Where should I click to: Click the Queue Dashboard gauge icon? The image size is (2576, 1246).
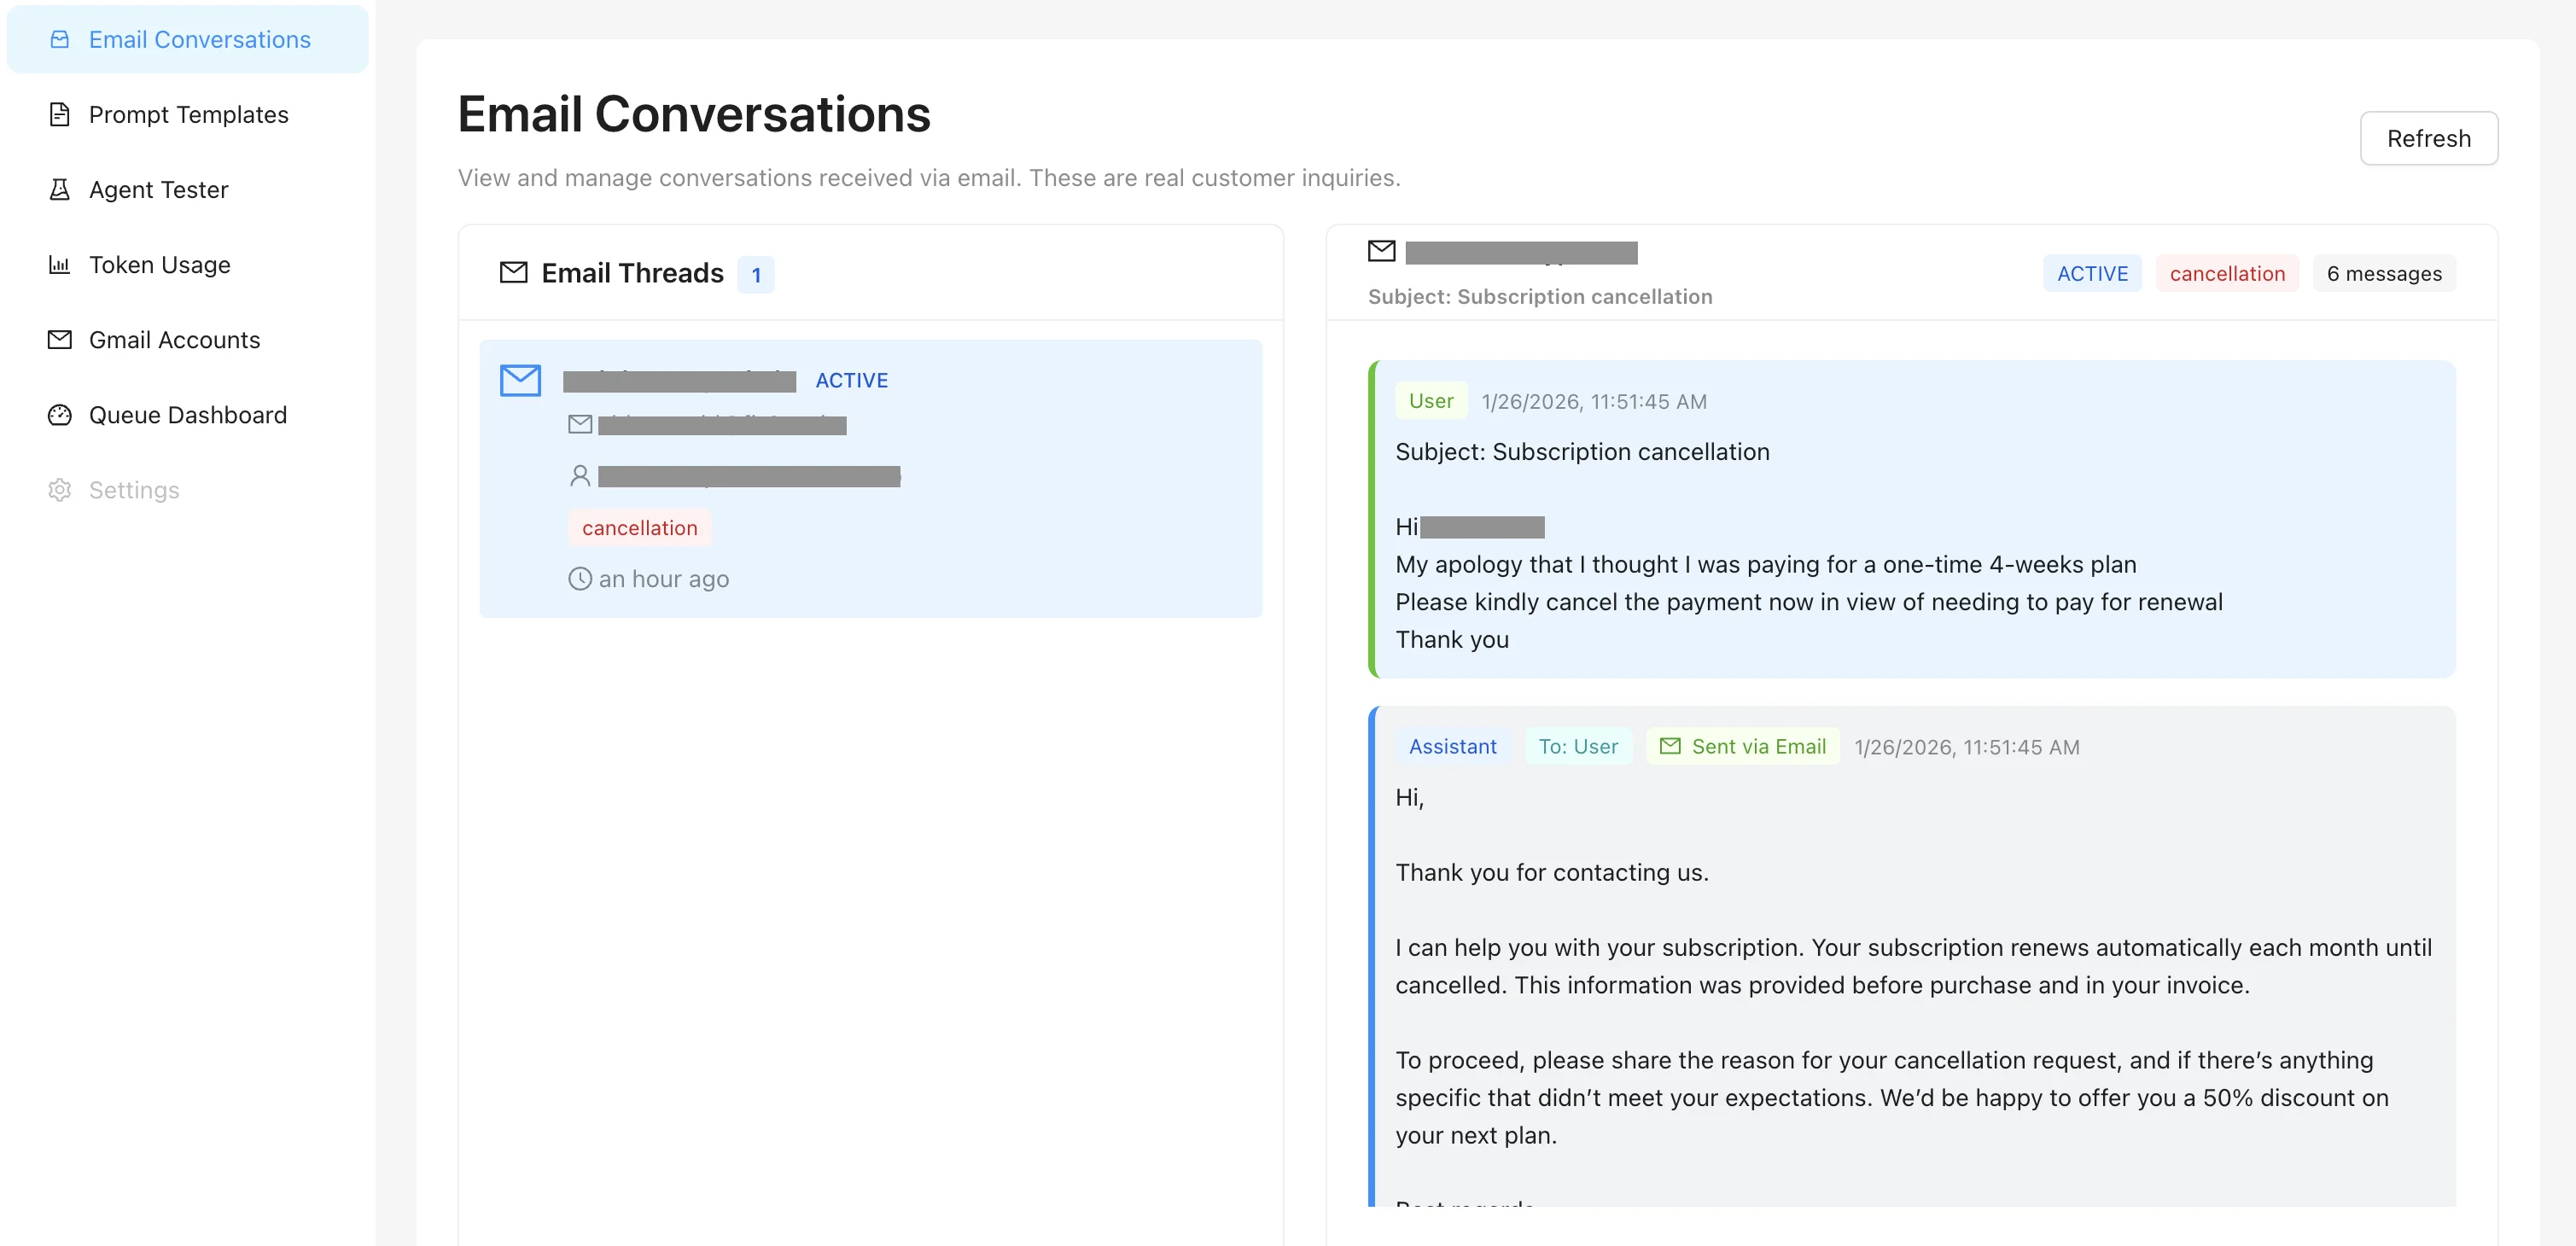click(60, 414)
